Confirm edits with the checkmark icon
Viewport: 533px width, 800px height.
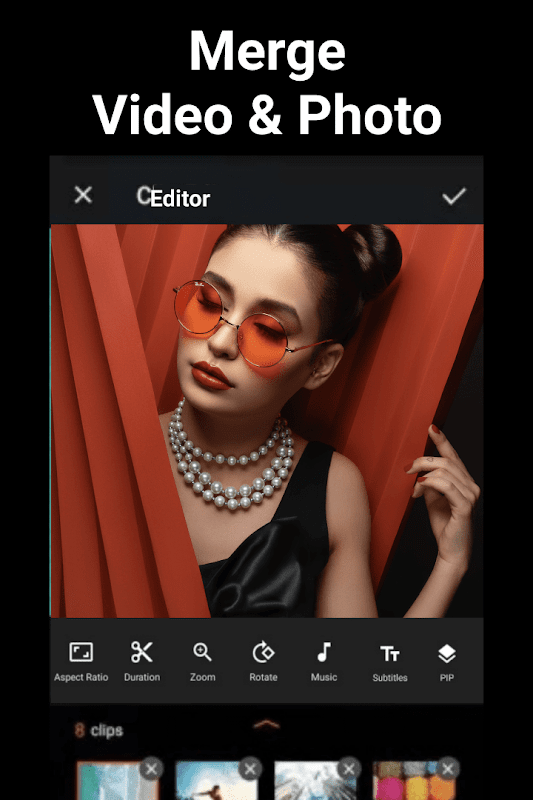(x=454, y=196)
